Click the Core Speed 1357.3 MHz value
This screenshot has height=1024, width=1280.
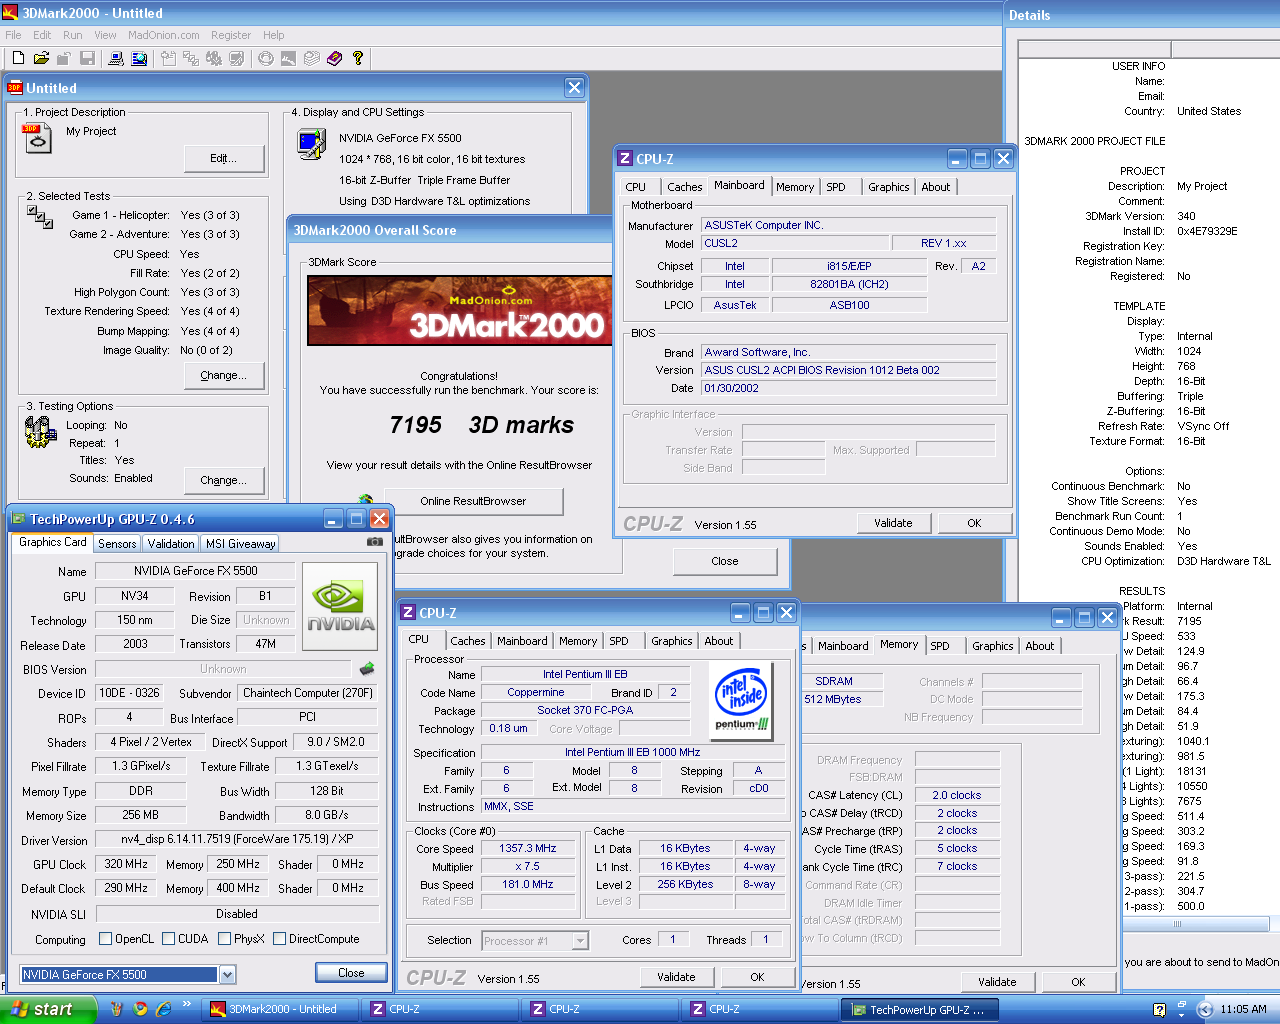(x=528, y=848)
